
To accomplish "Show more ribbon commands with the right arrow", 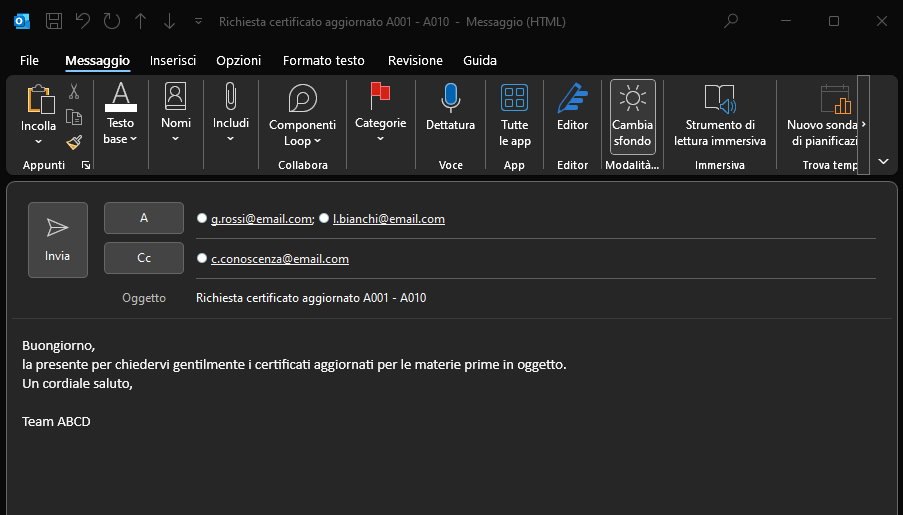I will tap(863, 124).
